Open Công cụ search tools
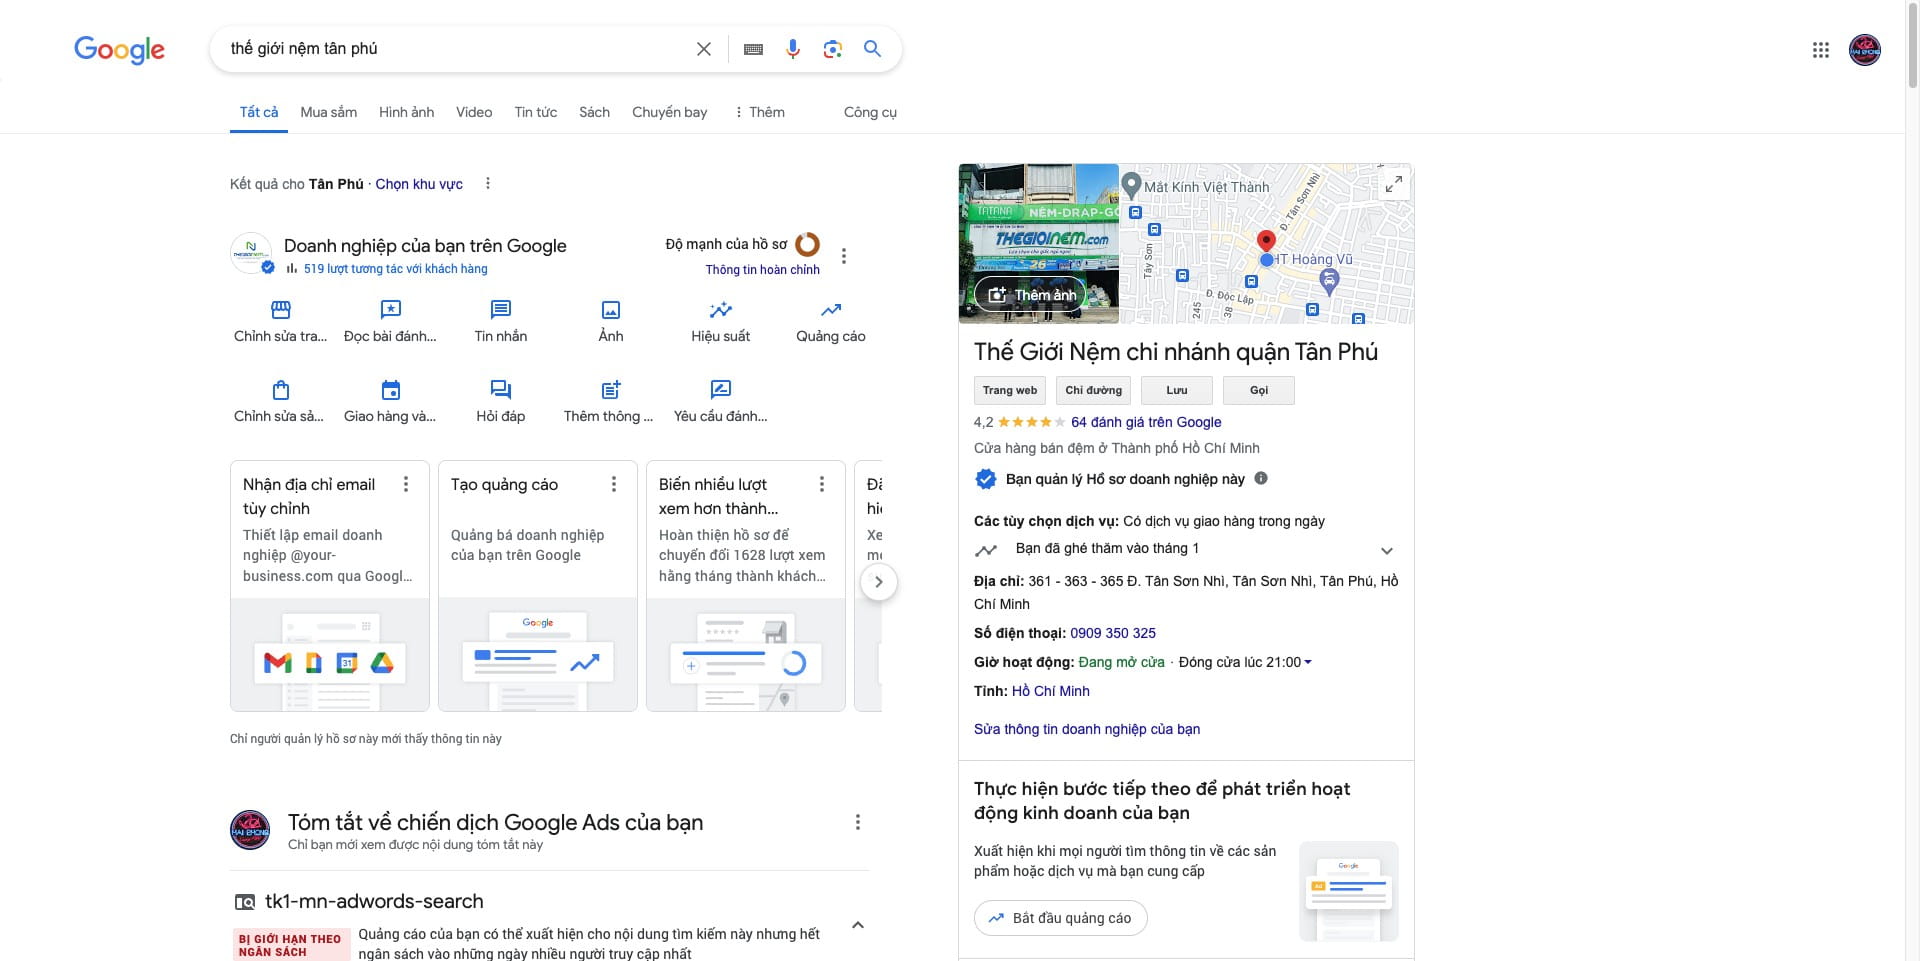 click(x=870, y=112)
